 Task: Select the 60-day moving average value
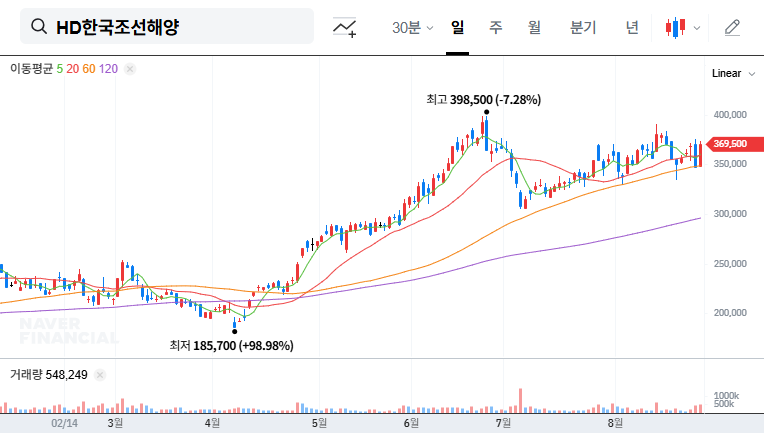tap(89, 69)
